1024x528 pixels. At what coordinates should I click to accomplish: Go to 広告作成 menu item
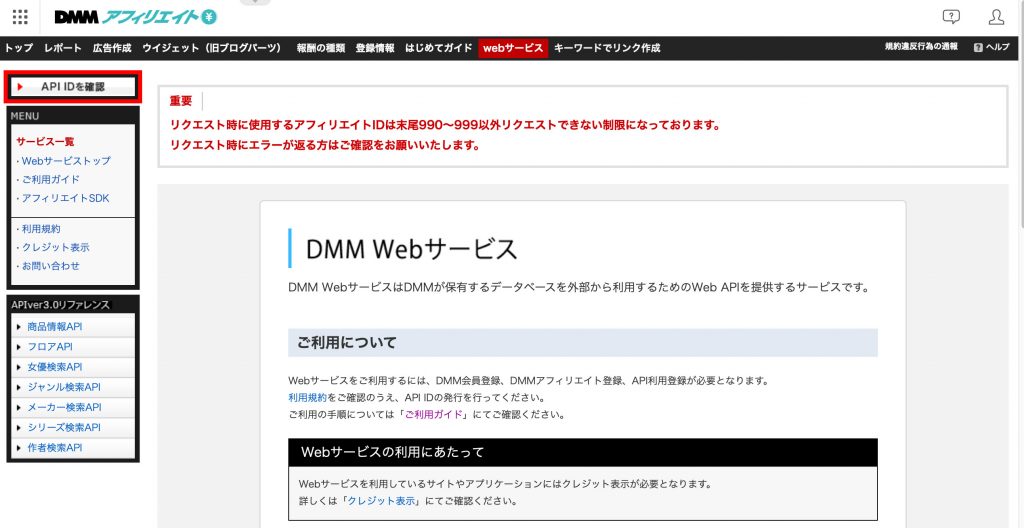pyautogui.click(x=112, y=48)
